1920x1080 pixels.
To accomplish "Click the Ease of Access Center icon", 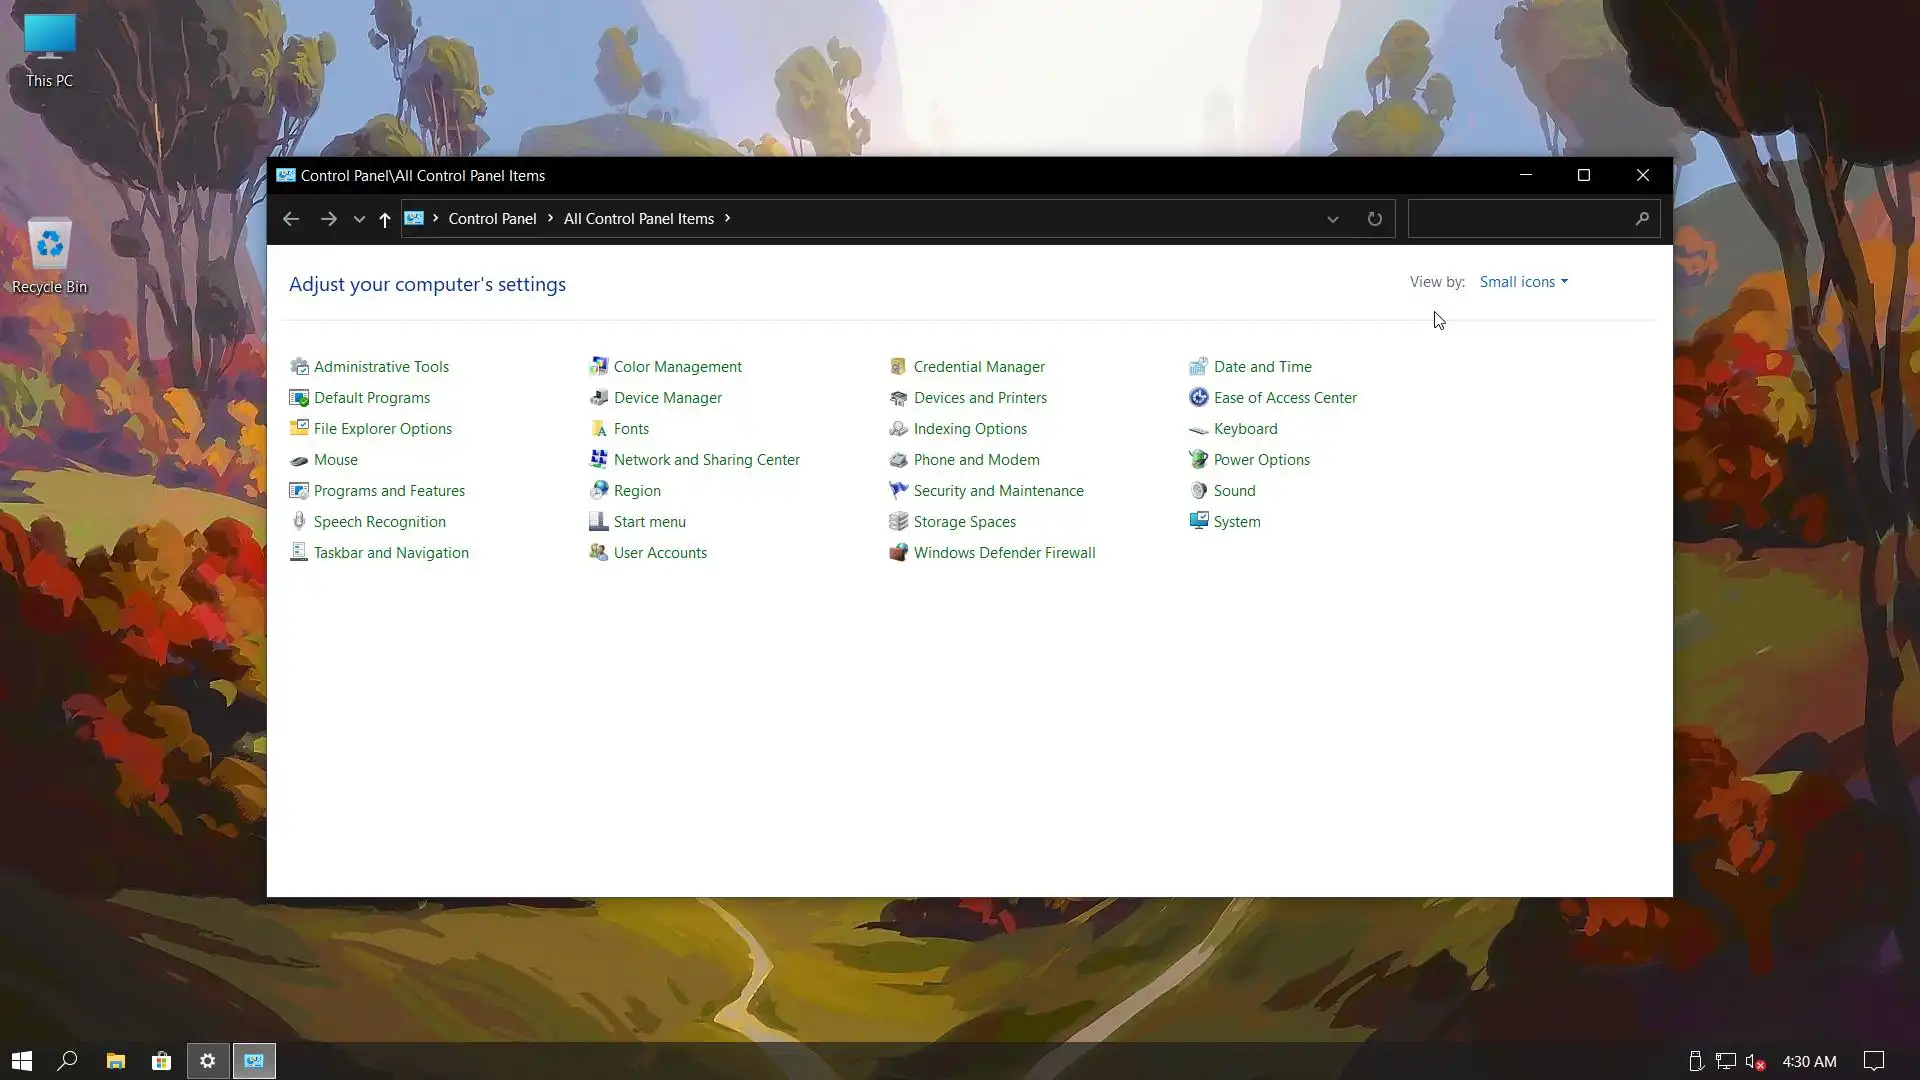I will pos(1198,397).
